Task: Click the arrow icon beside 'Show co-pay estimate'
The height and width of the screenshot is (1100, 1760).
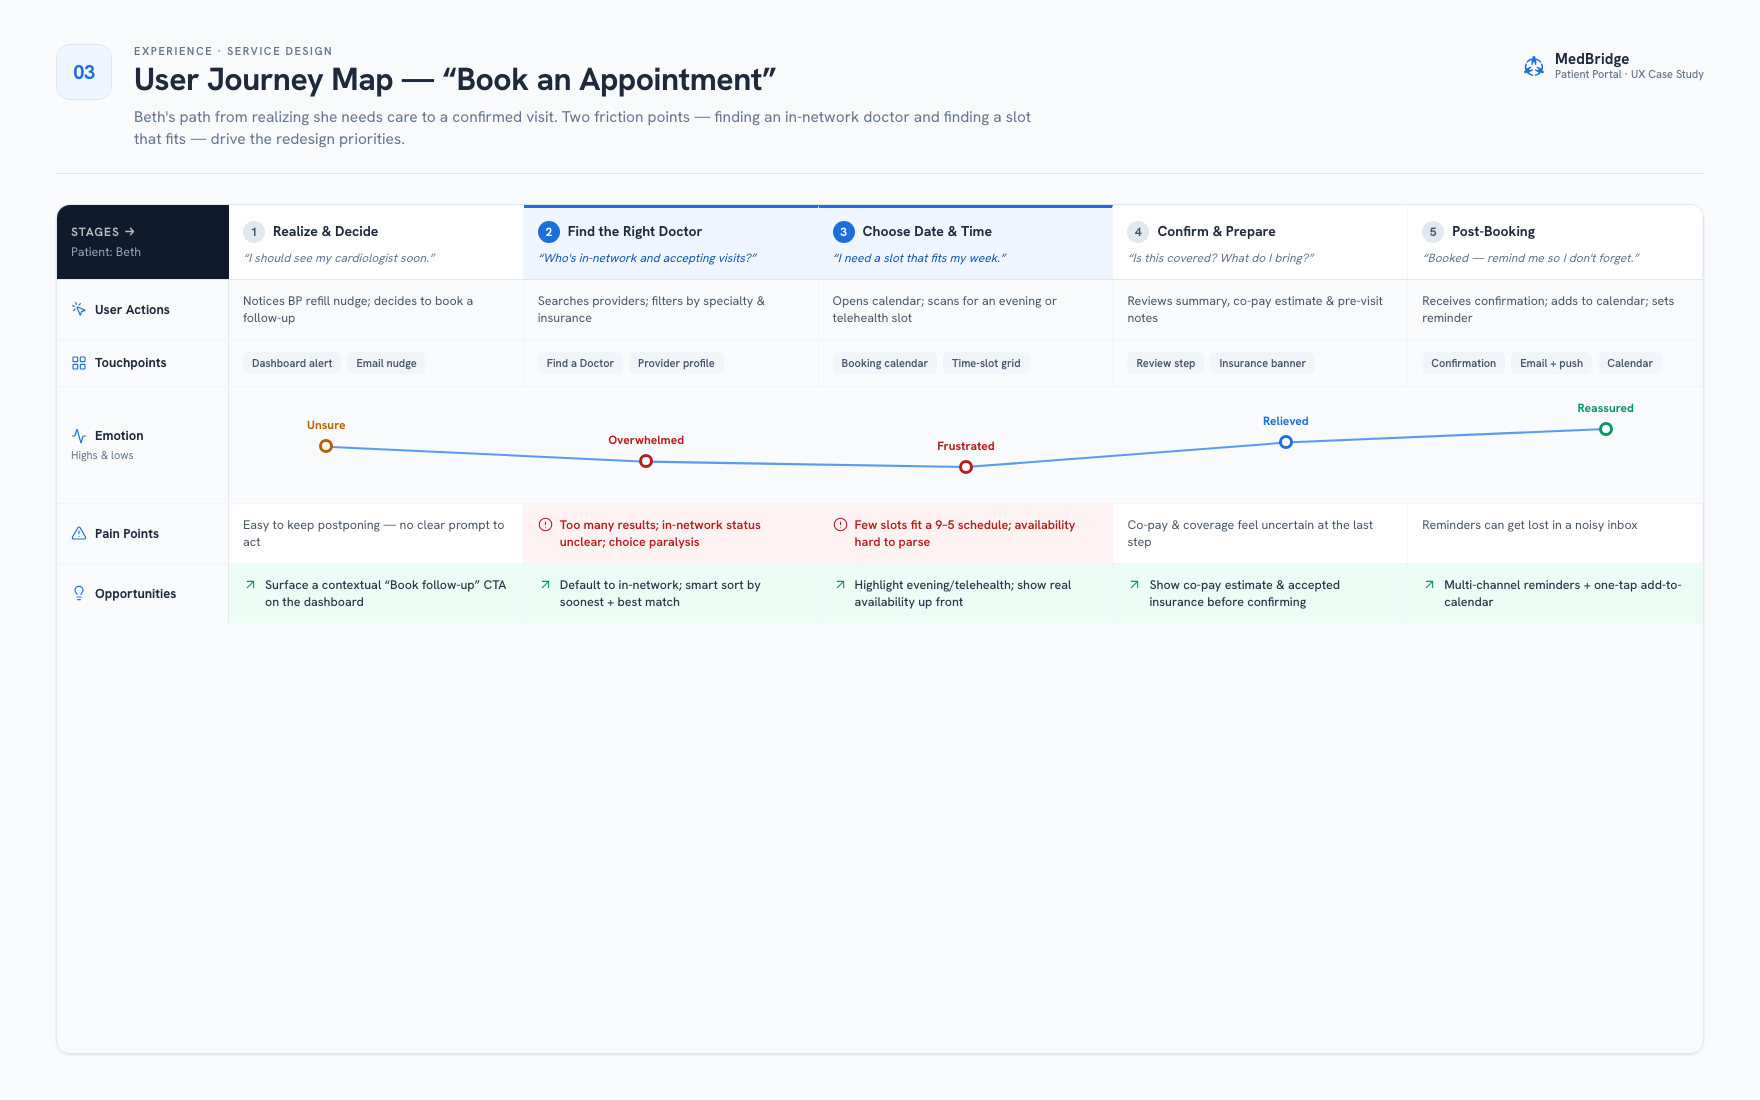Action: tap(1134, 584)
